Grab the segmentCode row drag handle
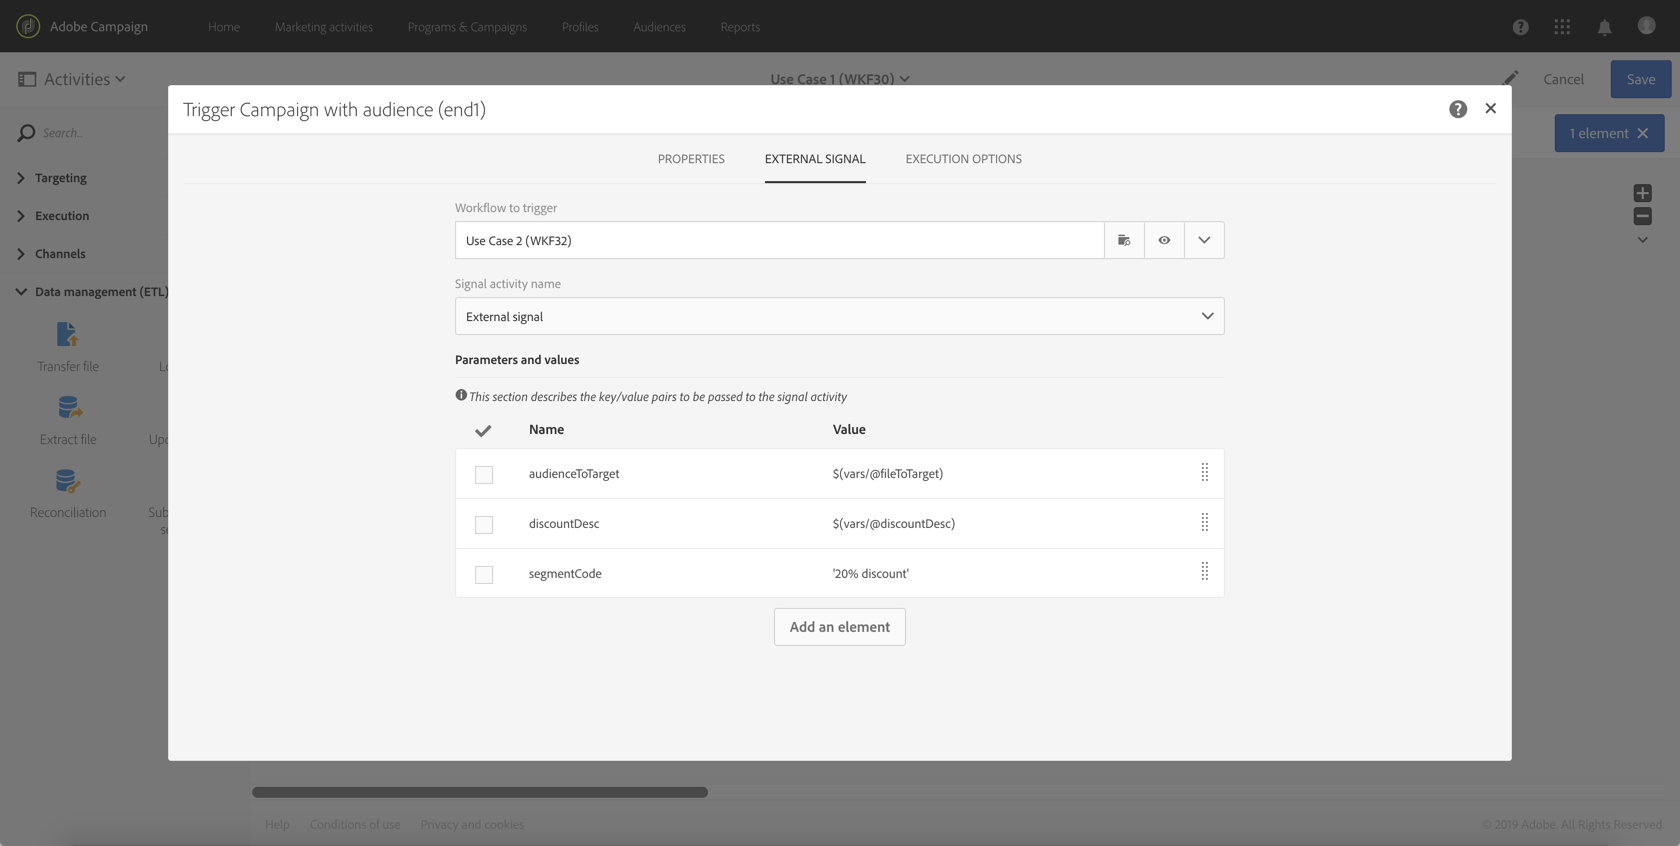Image resolution: width=1680 pixels, height=846 pixels. click(1204, 571)
